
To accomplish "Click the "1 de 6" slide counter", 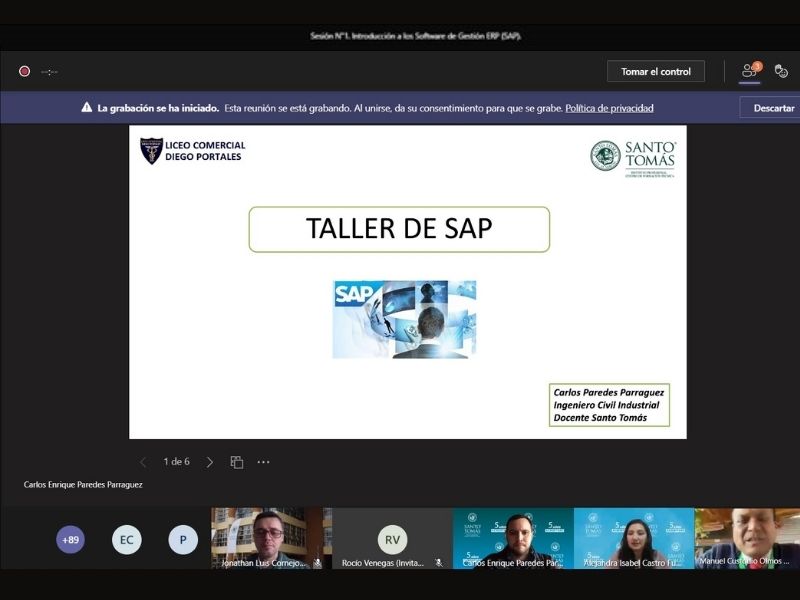I will (176, 462).
